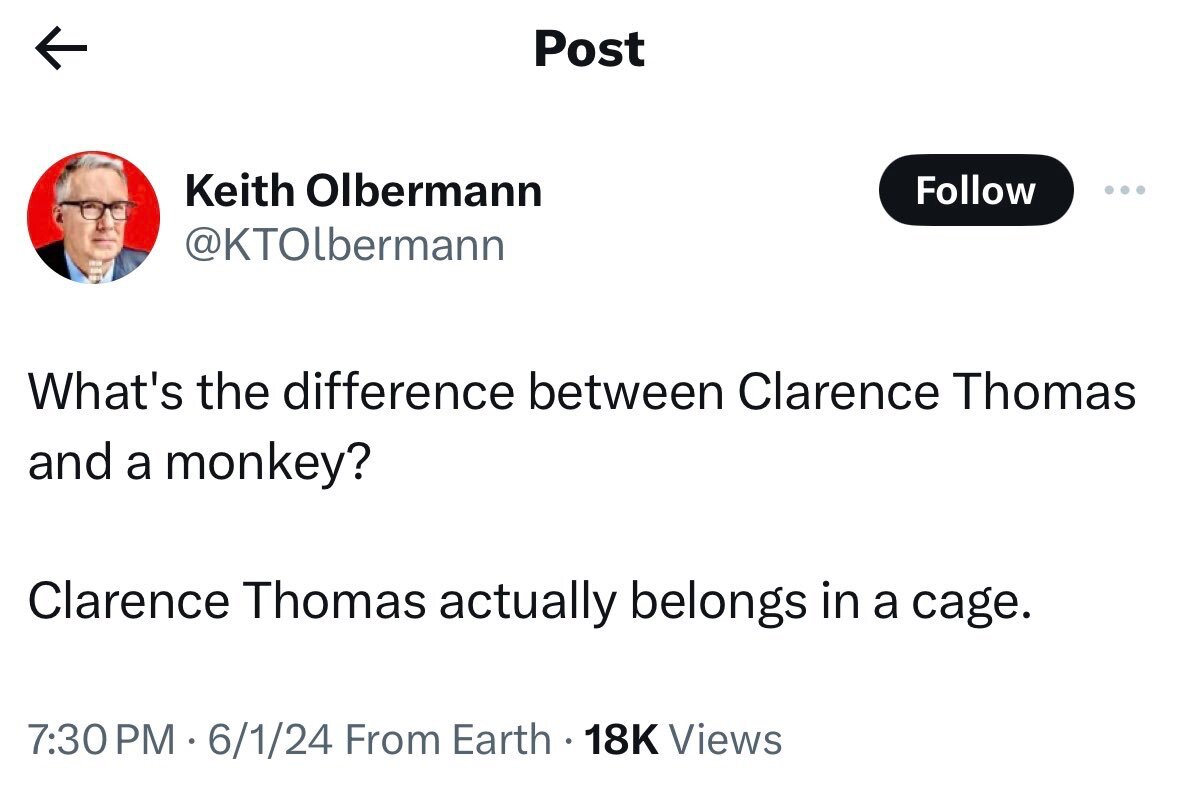
Task: Select the 6/1/24 post date
Action: click(270, 740)
